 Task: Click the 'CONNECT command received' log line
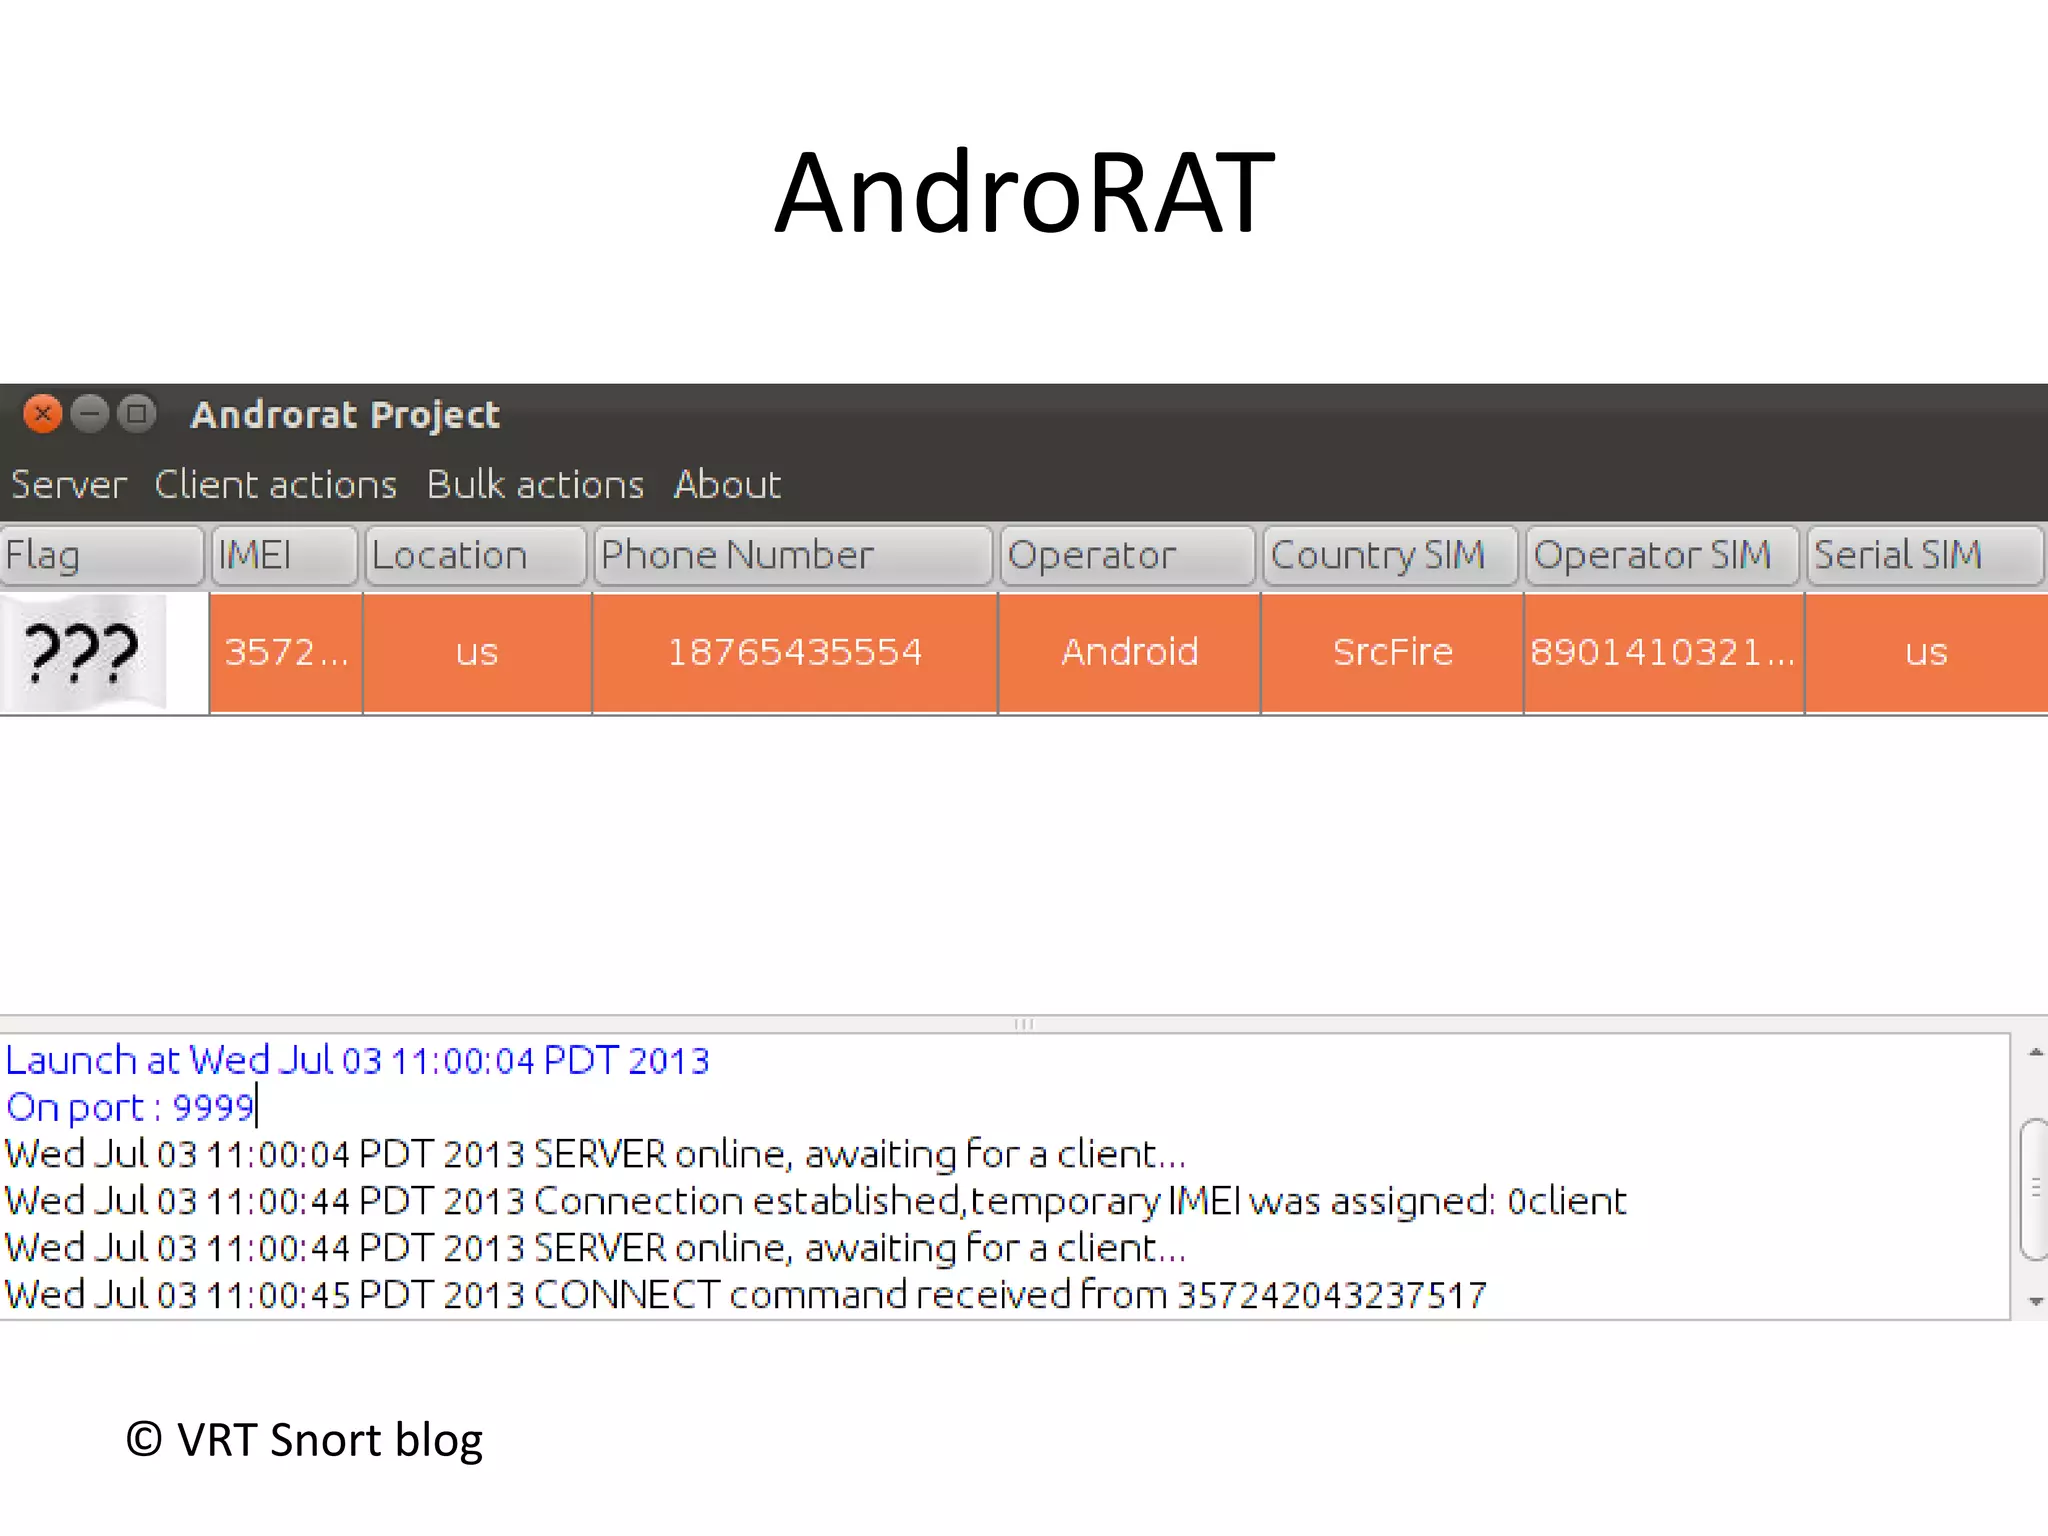[746, 1295]
